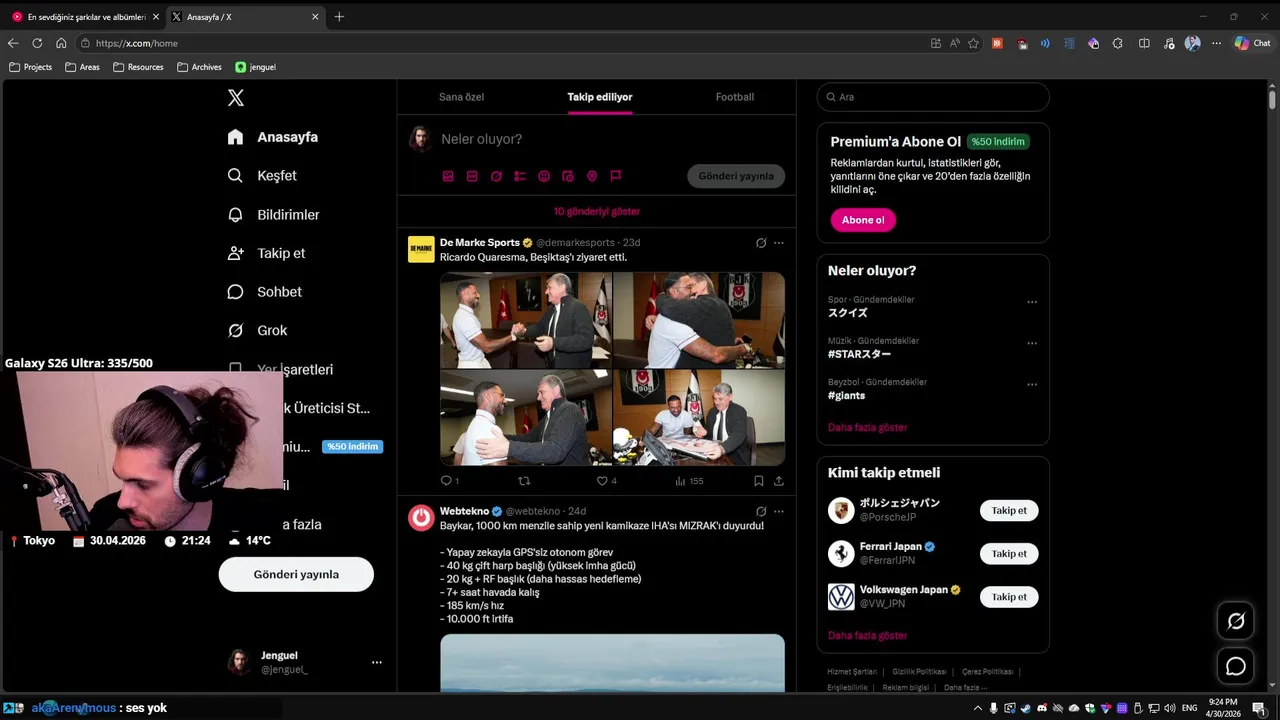The height and width of the screenshot is (720, 1280).
Task: Click Grok enhance icon in composer
Action: (x=496, y=176)
